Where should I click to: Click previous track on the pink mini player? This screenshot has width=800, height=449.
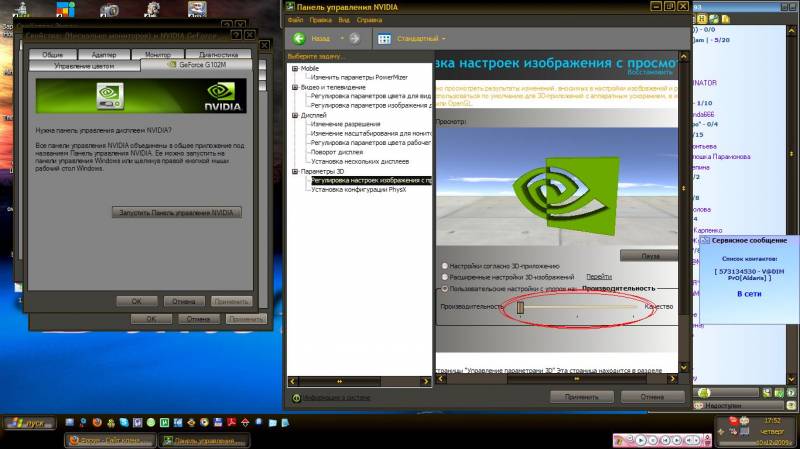click(665, 440)
